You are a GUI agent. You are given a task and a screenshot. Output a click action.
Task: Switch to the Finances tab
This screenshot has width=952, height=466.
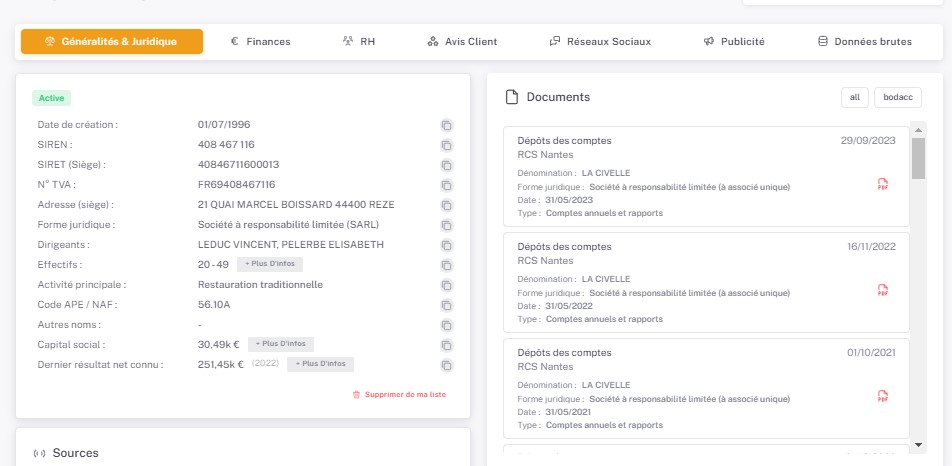point(260,42)
